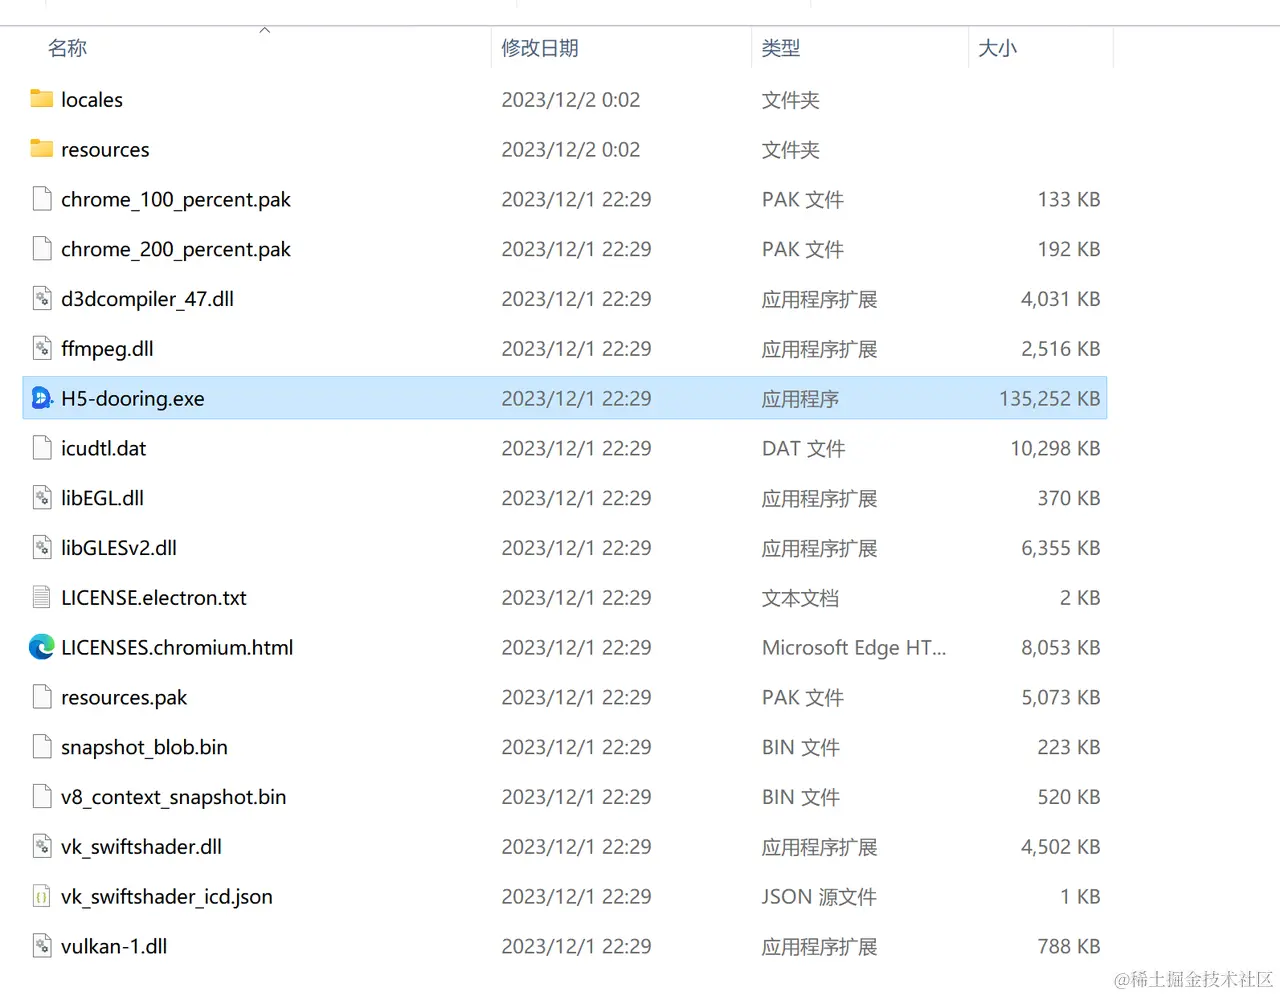The image size is (1280, 996).
Task: Click the vk_swiftshader.dll file icon
Action: 41,847
